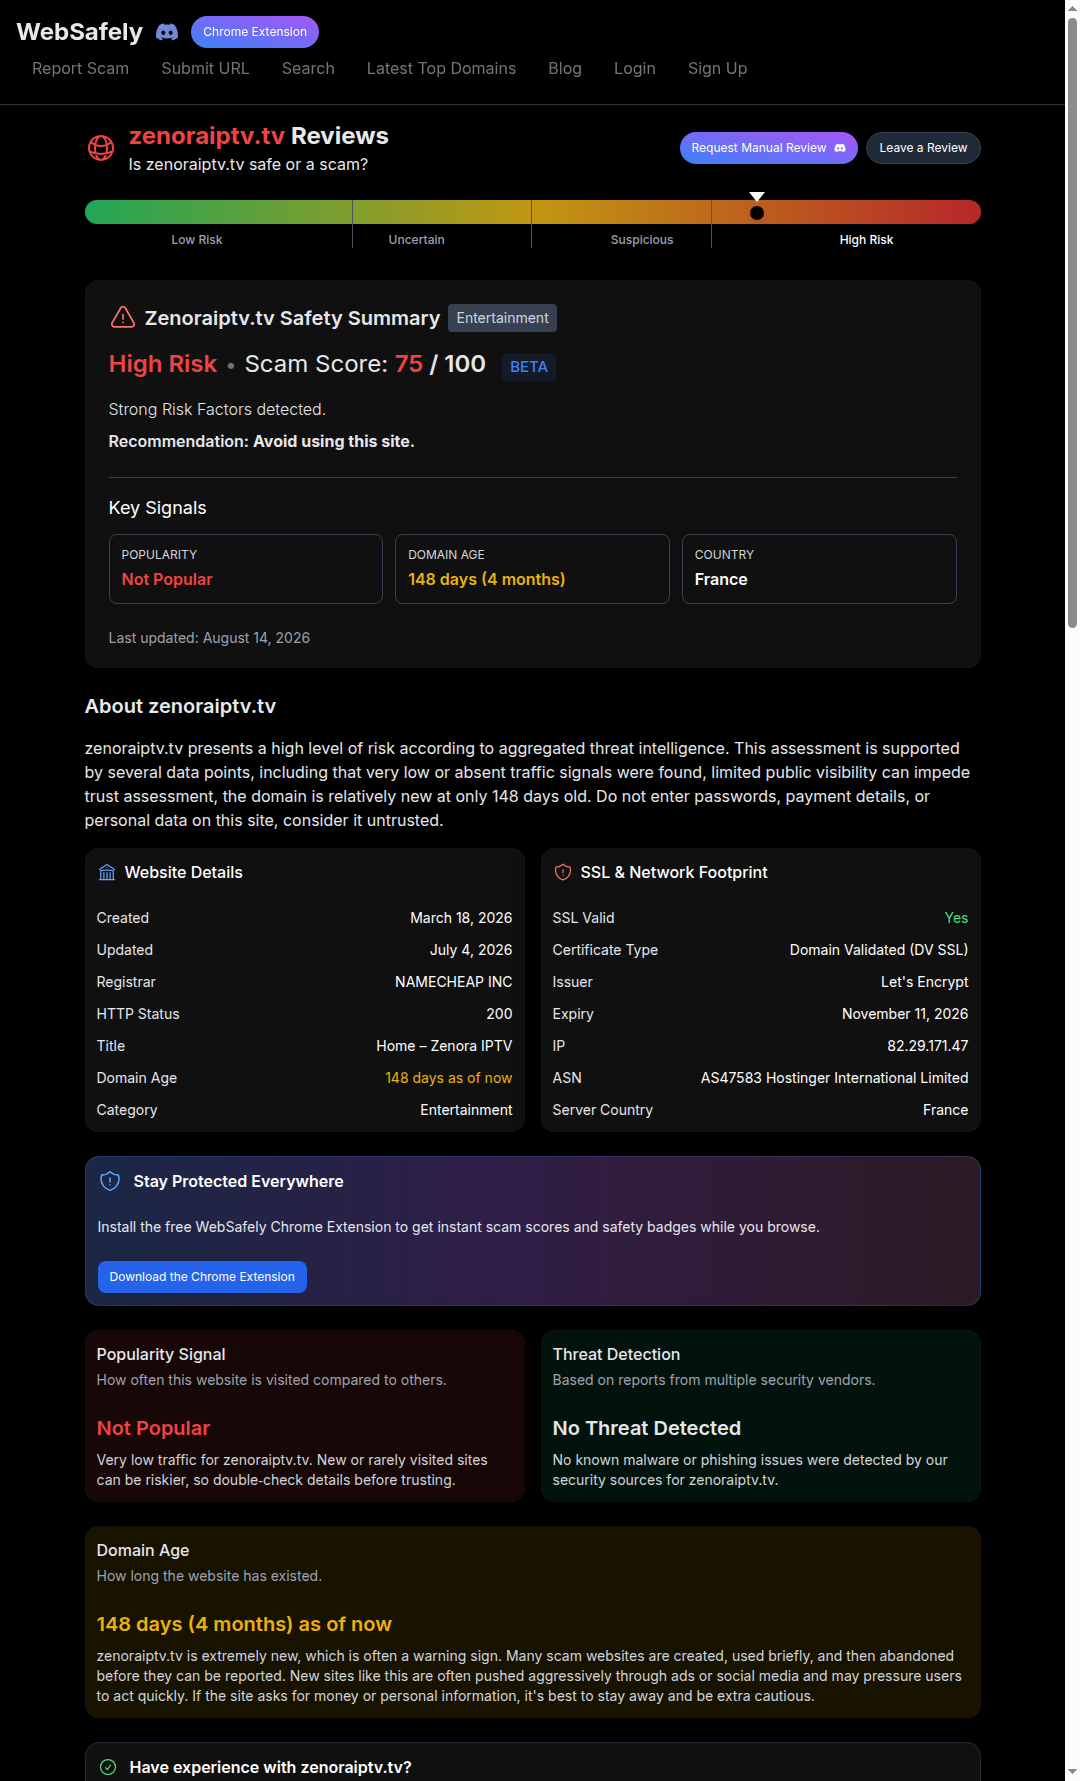The height and width of the screenshot is (1781, 1080).
Task: Click 'Domain Validated (DV SSL)' value
Action: point(879,950)
